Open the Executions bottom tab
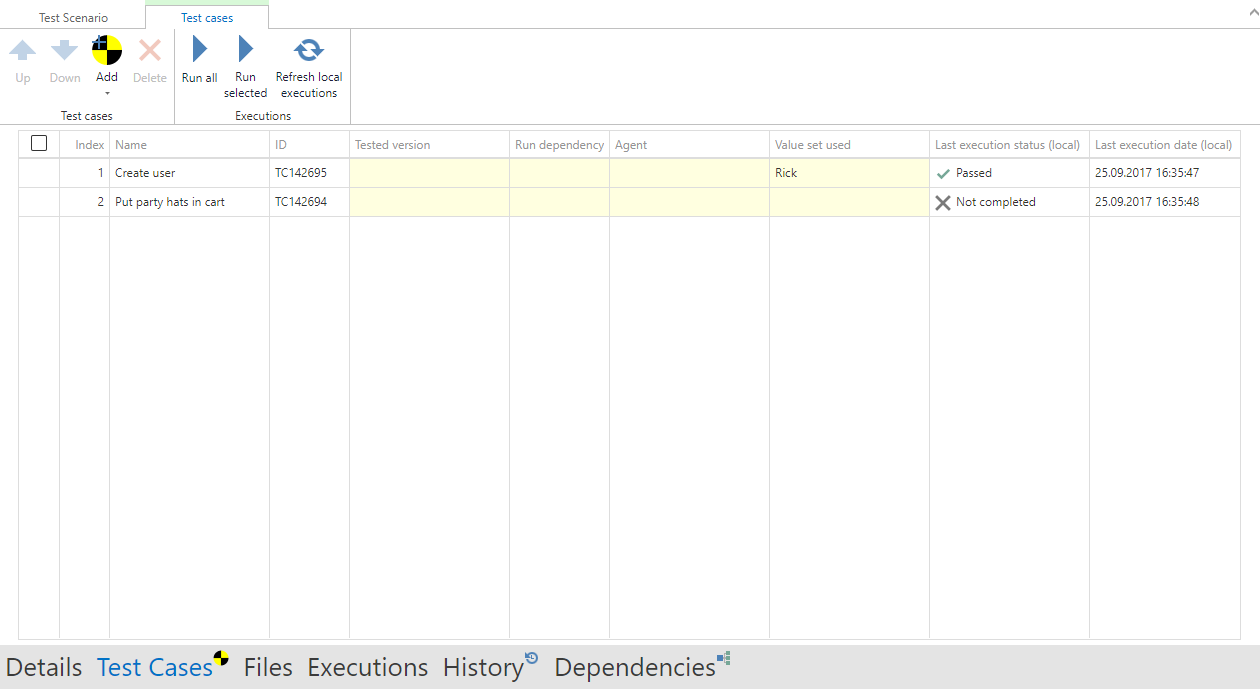Screen dimensions: 1260x689 tap(367, 667)
